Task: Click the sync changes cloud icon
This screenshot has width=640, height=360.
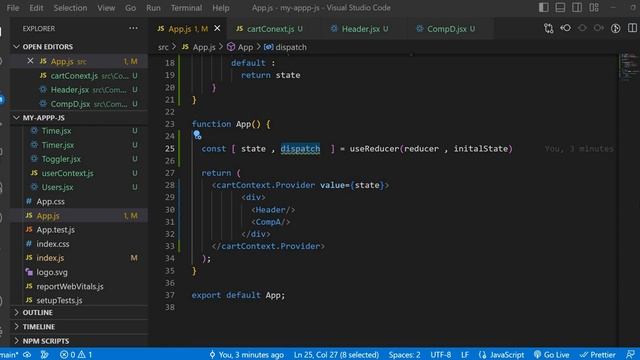Action: pyautogui.click(x=27, y=355)
